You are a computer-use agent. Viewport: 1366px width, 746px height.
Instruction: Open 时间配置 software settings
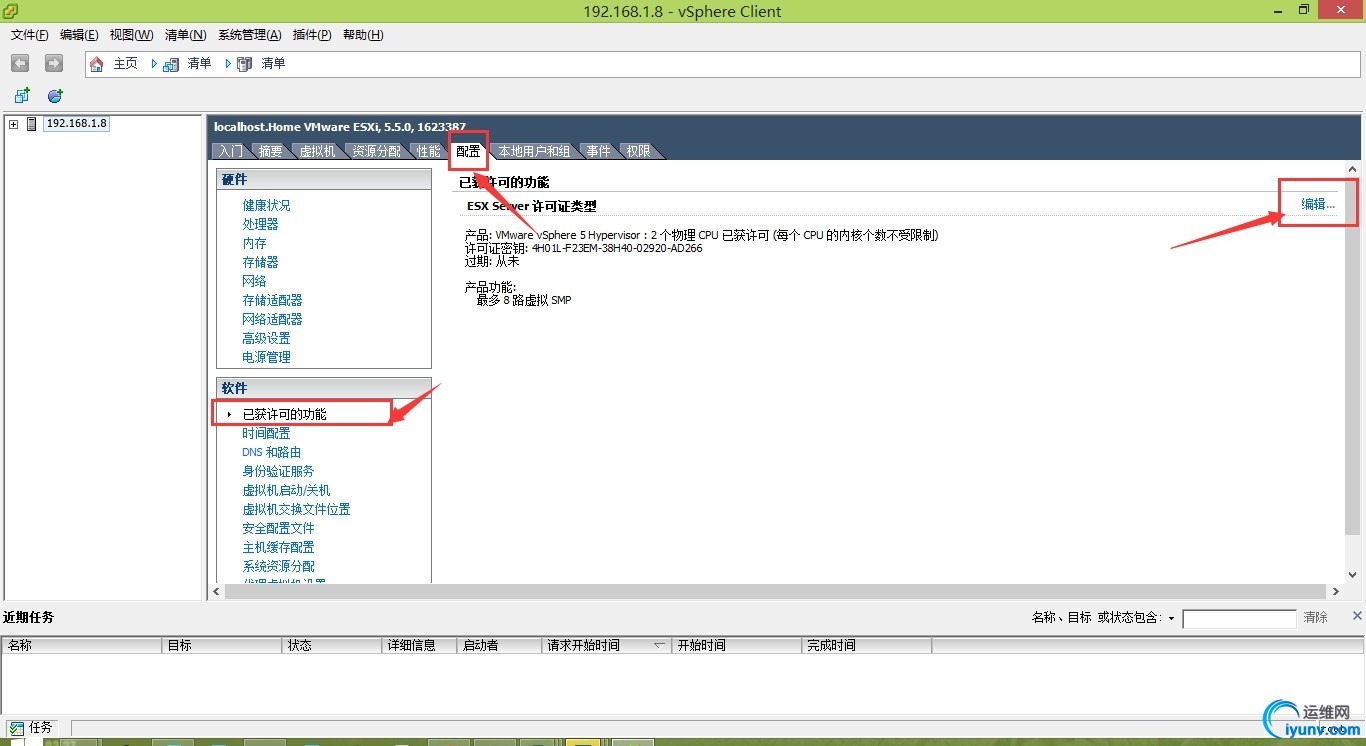266,433
